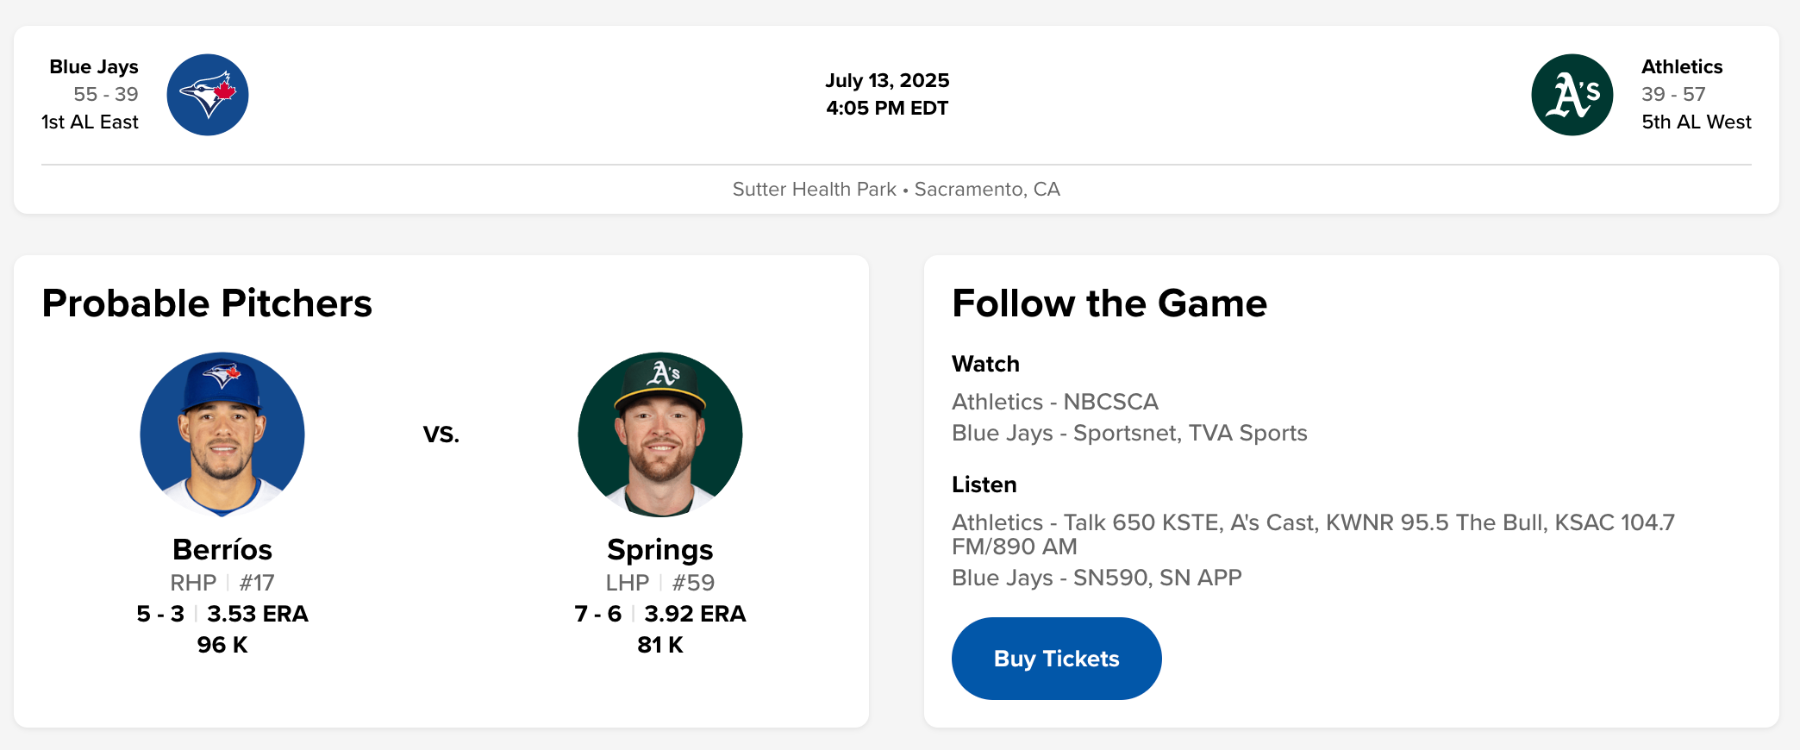
Task: Click the Probable Pitchers heading
Action: [207, 303]
